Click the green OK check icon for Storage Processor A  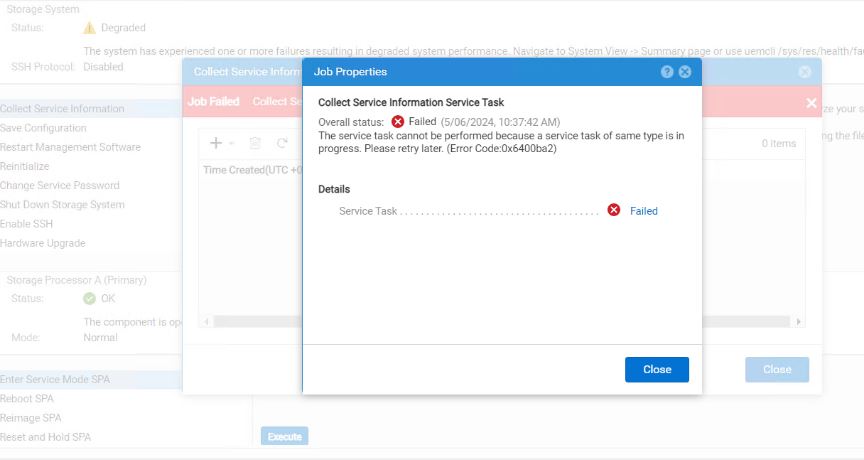tap(89, 299)
